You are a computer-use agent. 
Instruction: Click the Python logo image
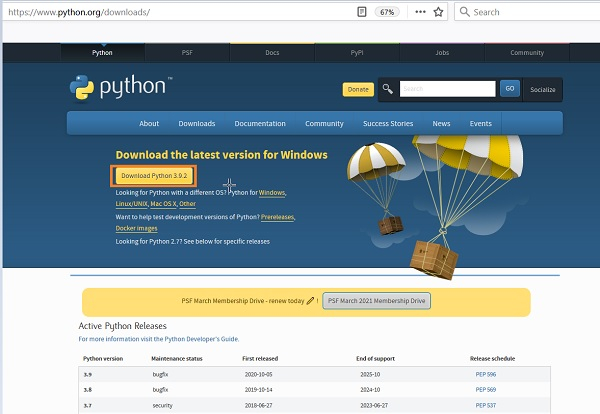click(x=121, y=88)
